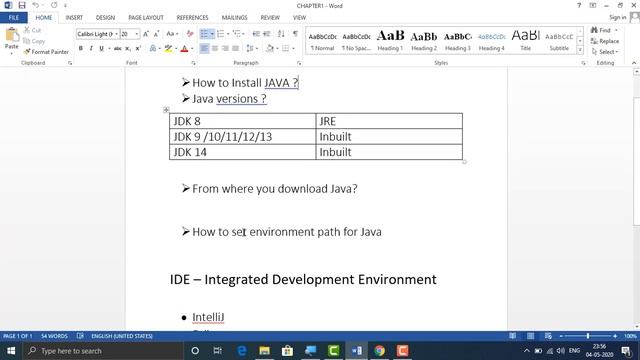Switch to the DESIGN tab

tap(105, 18)
